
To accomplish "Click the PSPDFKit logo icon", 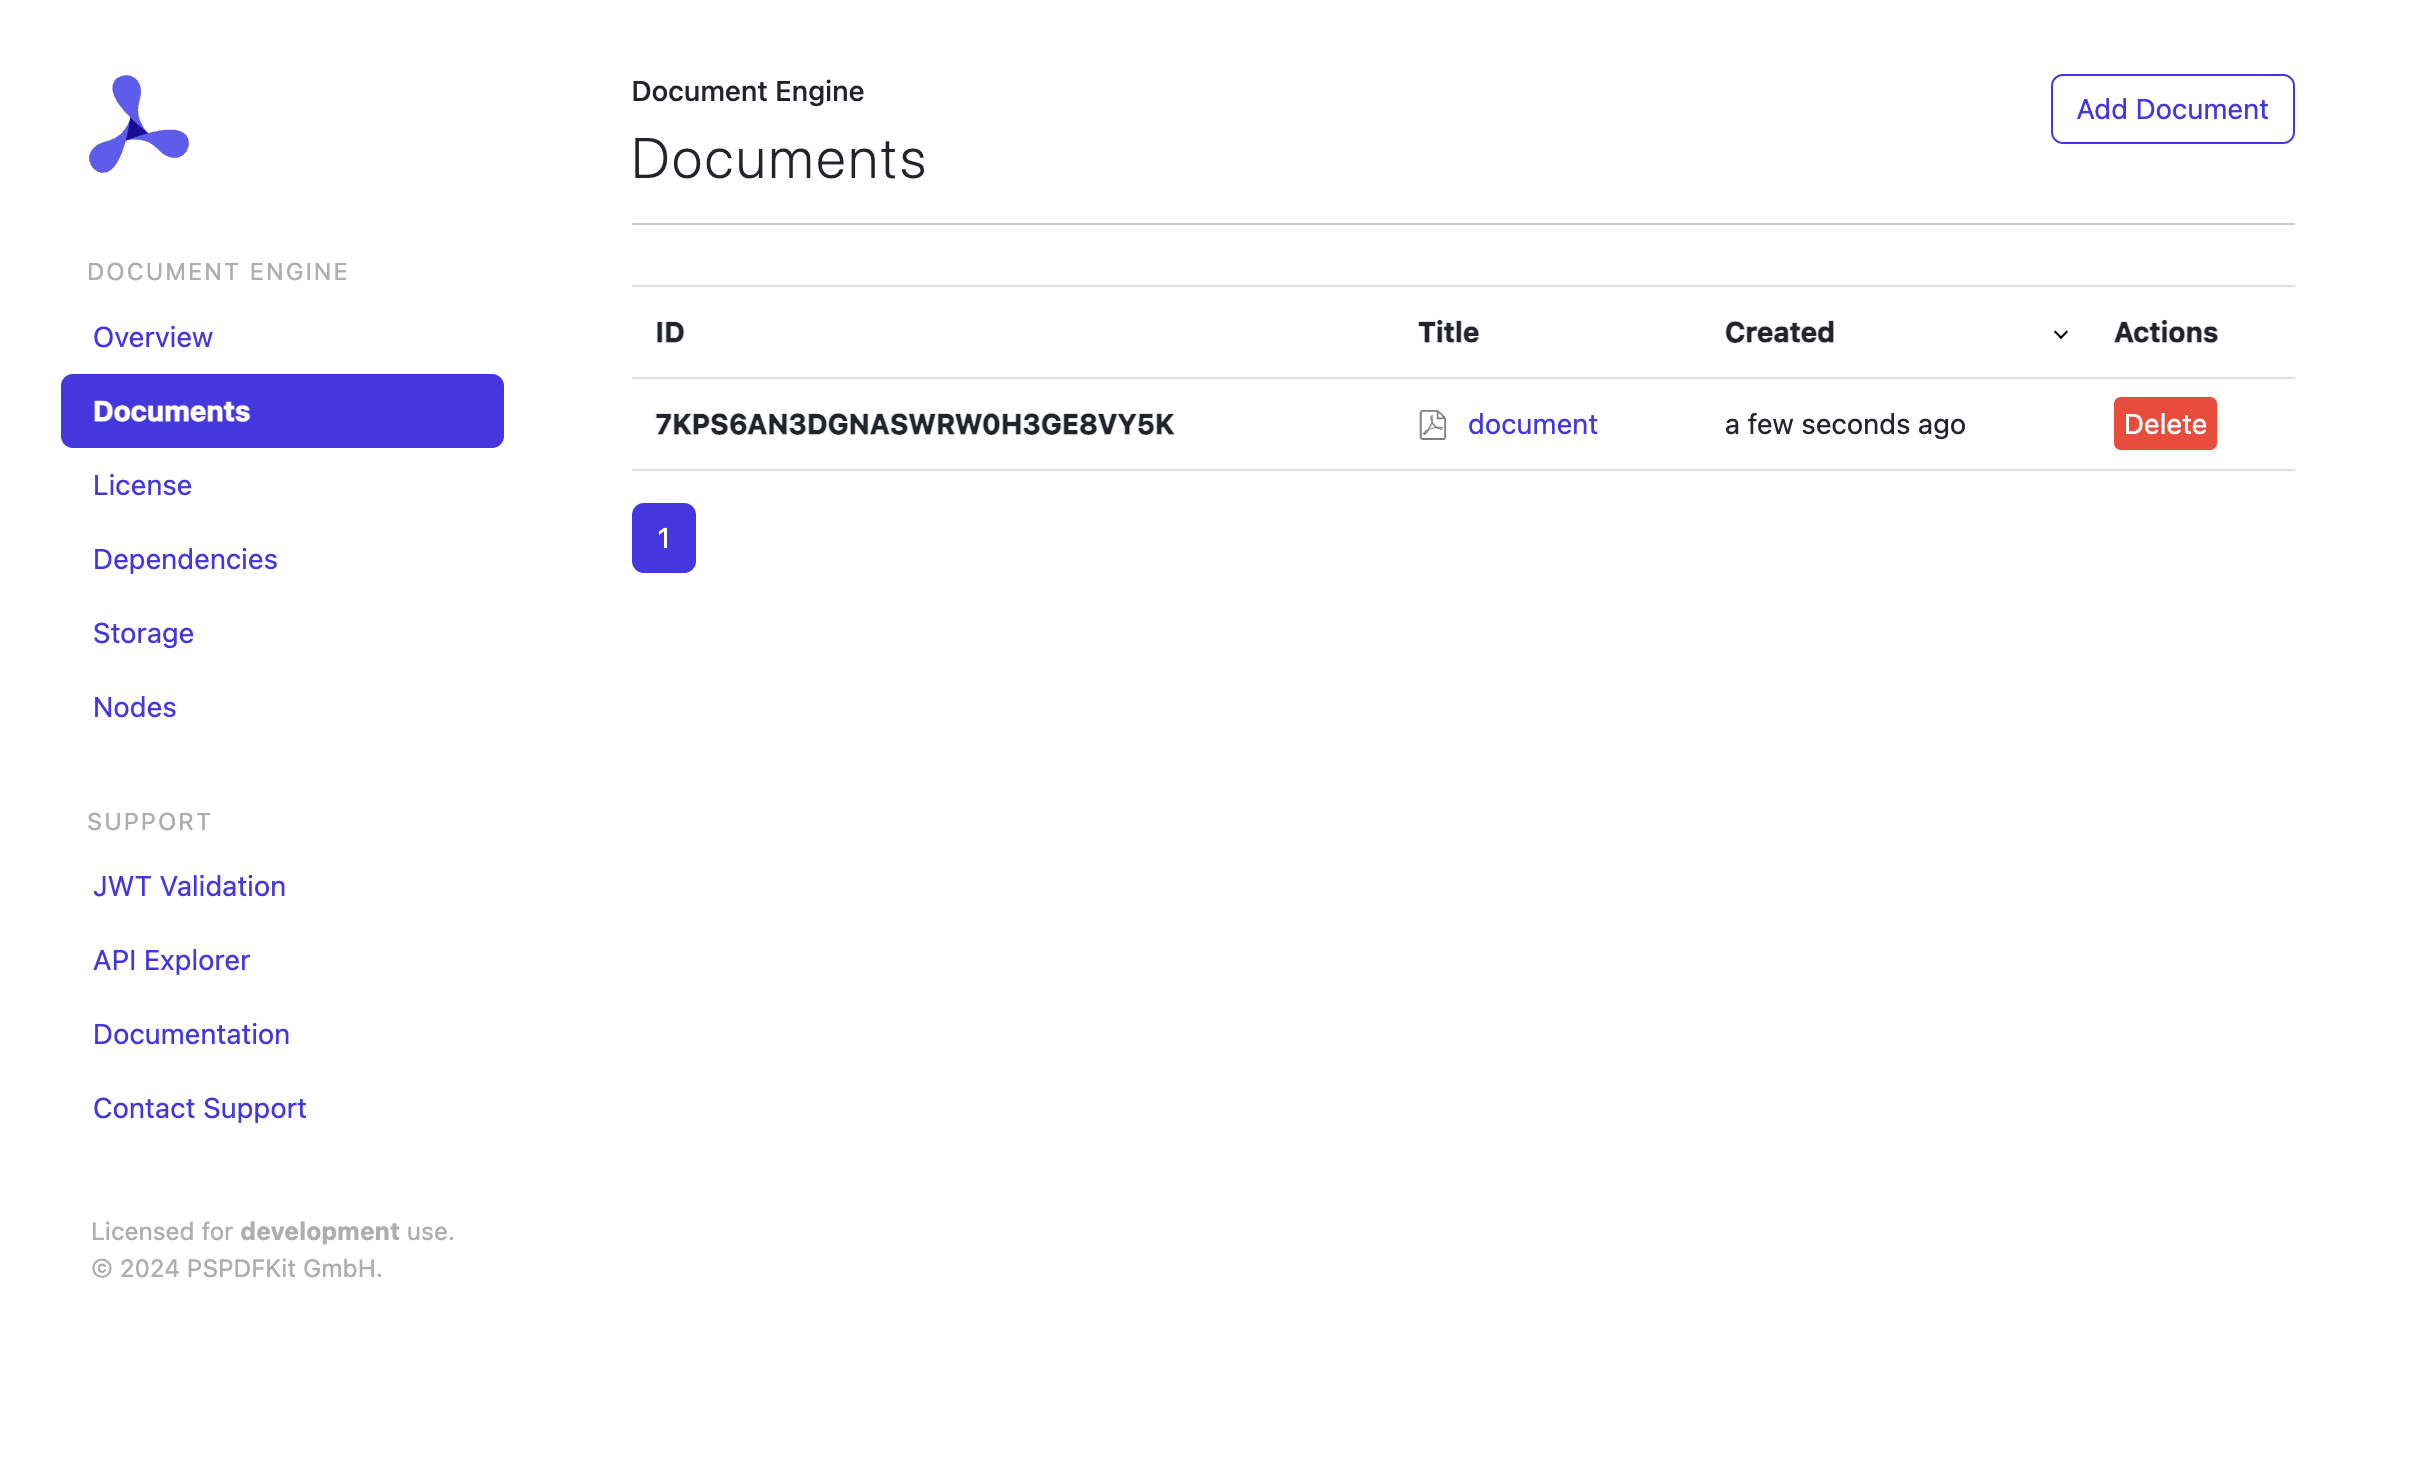I will (x=138, y=122).
